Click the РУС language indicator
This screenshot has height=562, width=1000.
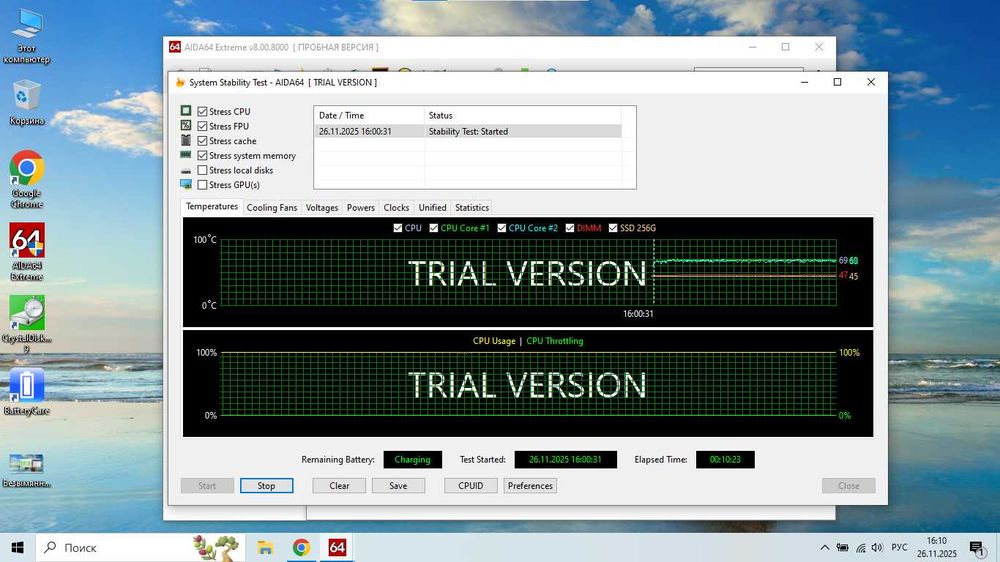click(x=899, y=547)
